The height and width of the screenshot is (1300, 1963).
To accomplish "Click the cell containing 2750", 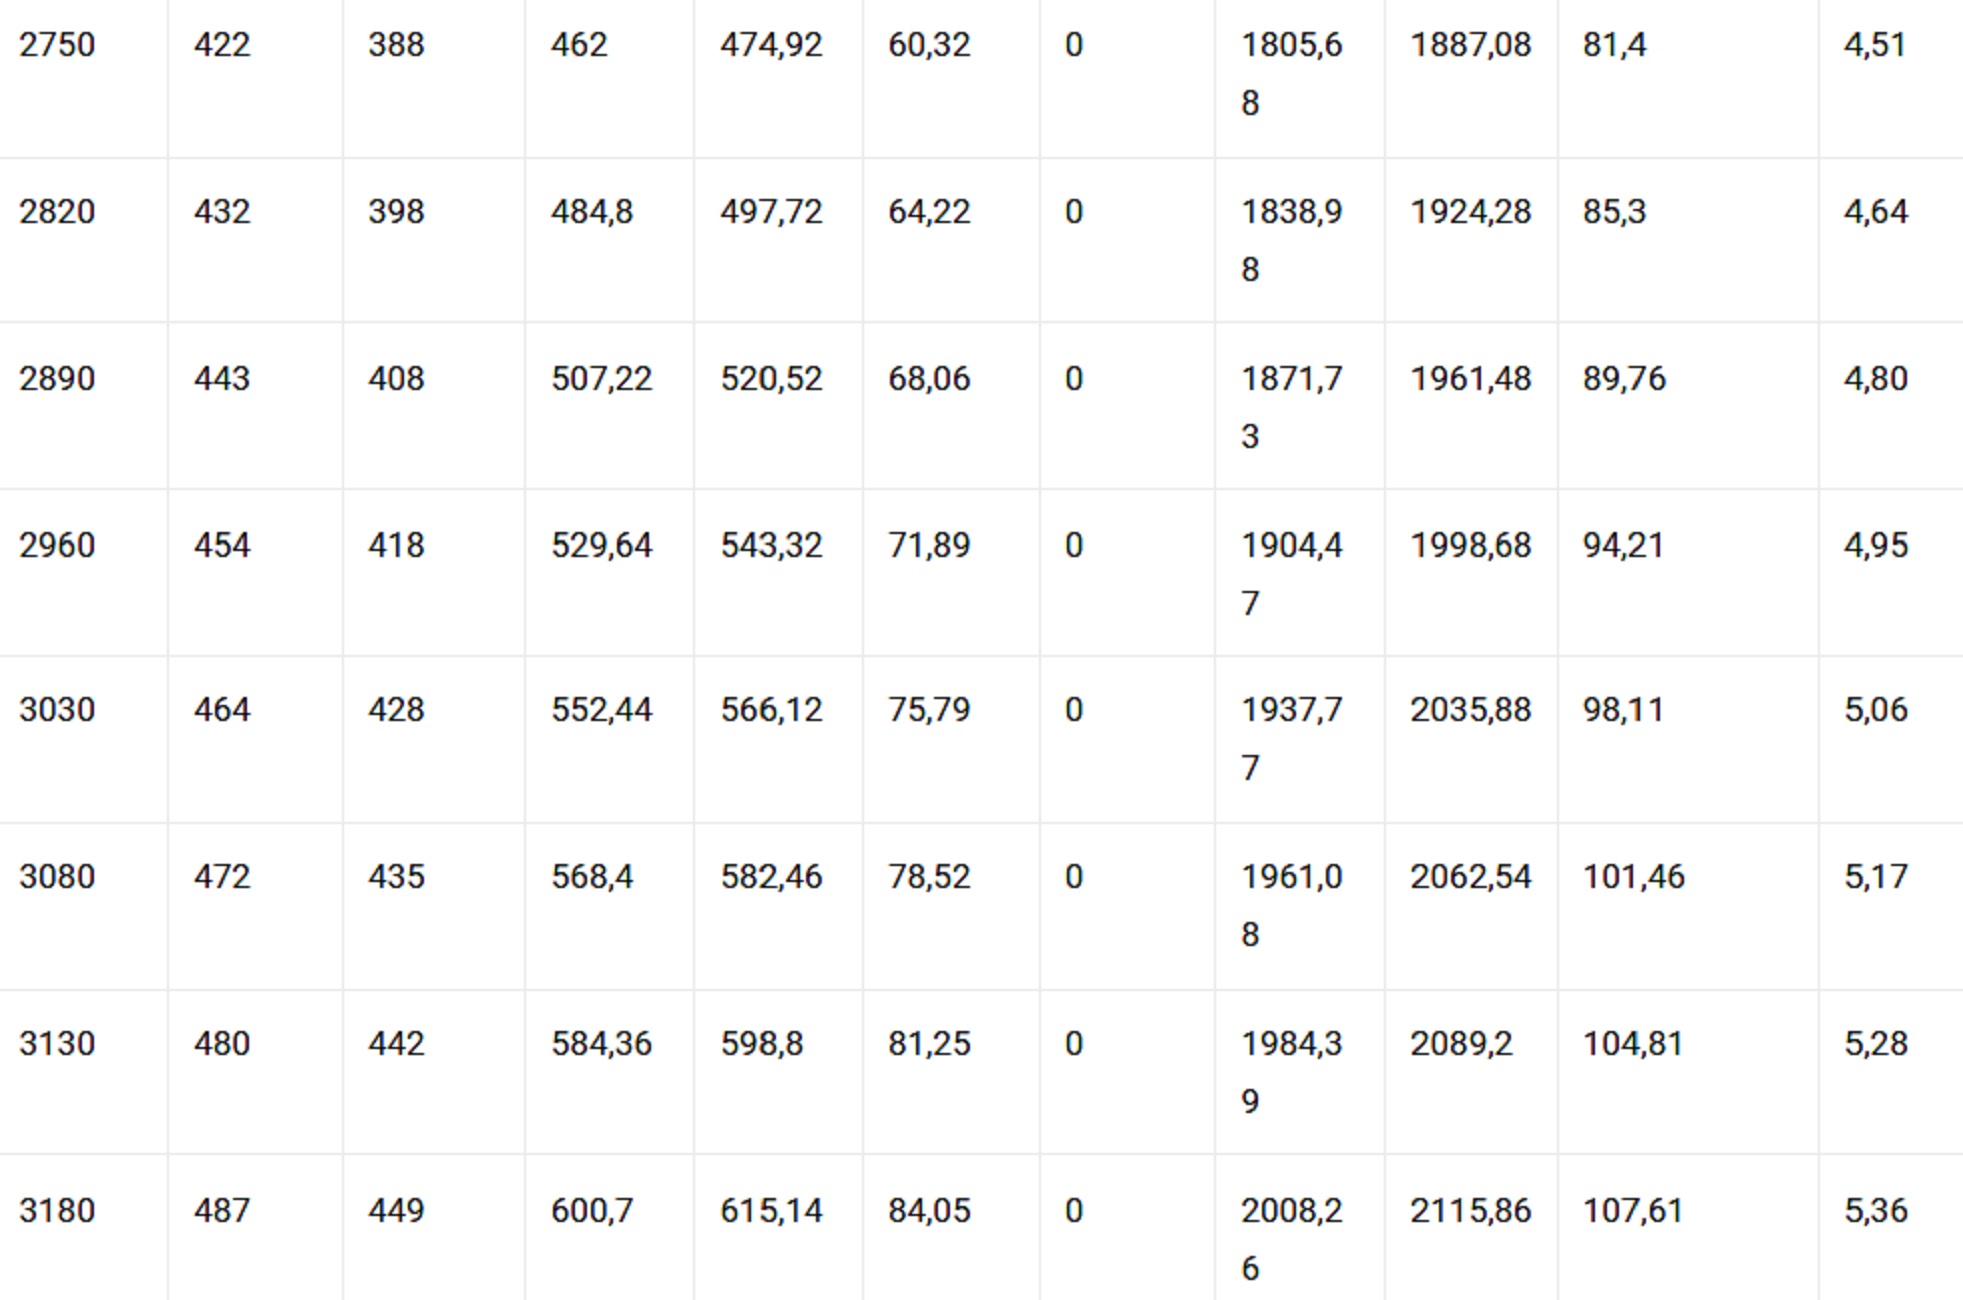I will [57, 45].
